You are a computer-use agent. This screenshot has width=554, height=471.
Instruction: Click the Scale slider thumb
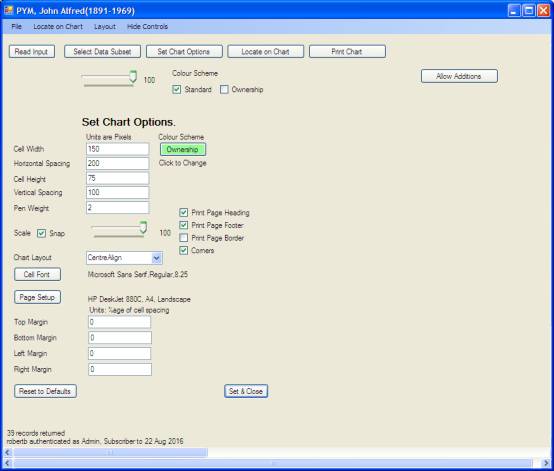point(143,227)
